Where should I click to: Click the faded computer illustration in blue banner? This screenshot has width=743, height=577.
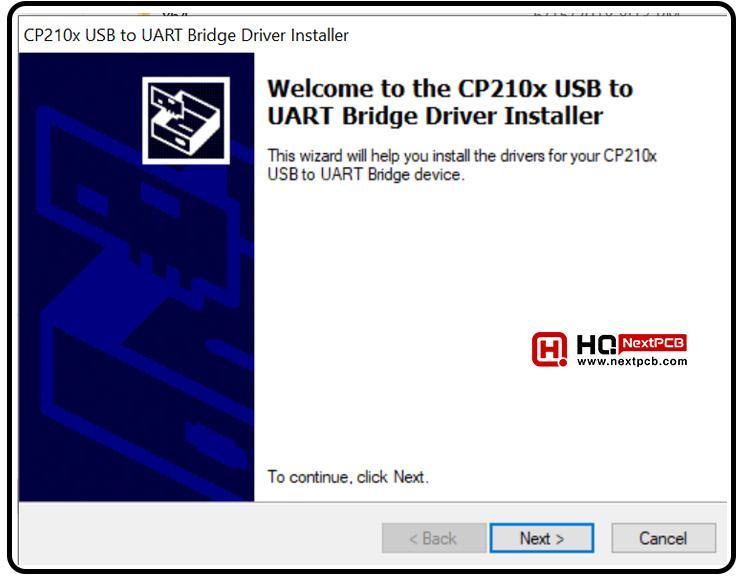click(142, 303)
